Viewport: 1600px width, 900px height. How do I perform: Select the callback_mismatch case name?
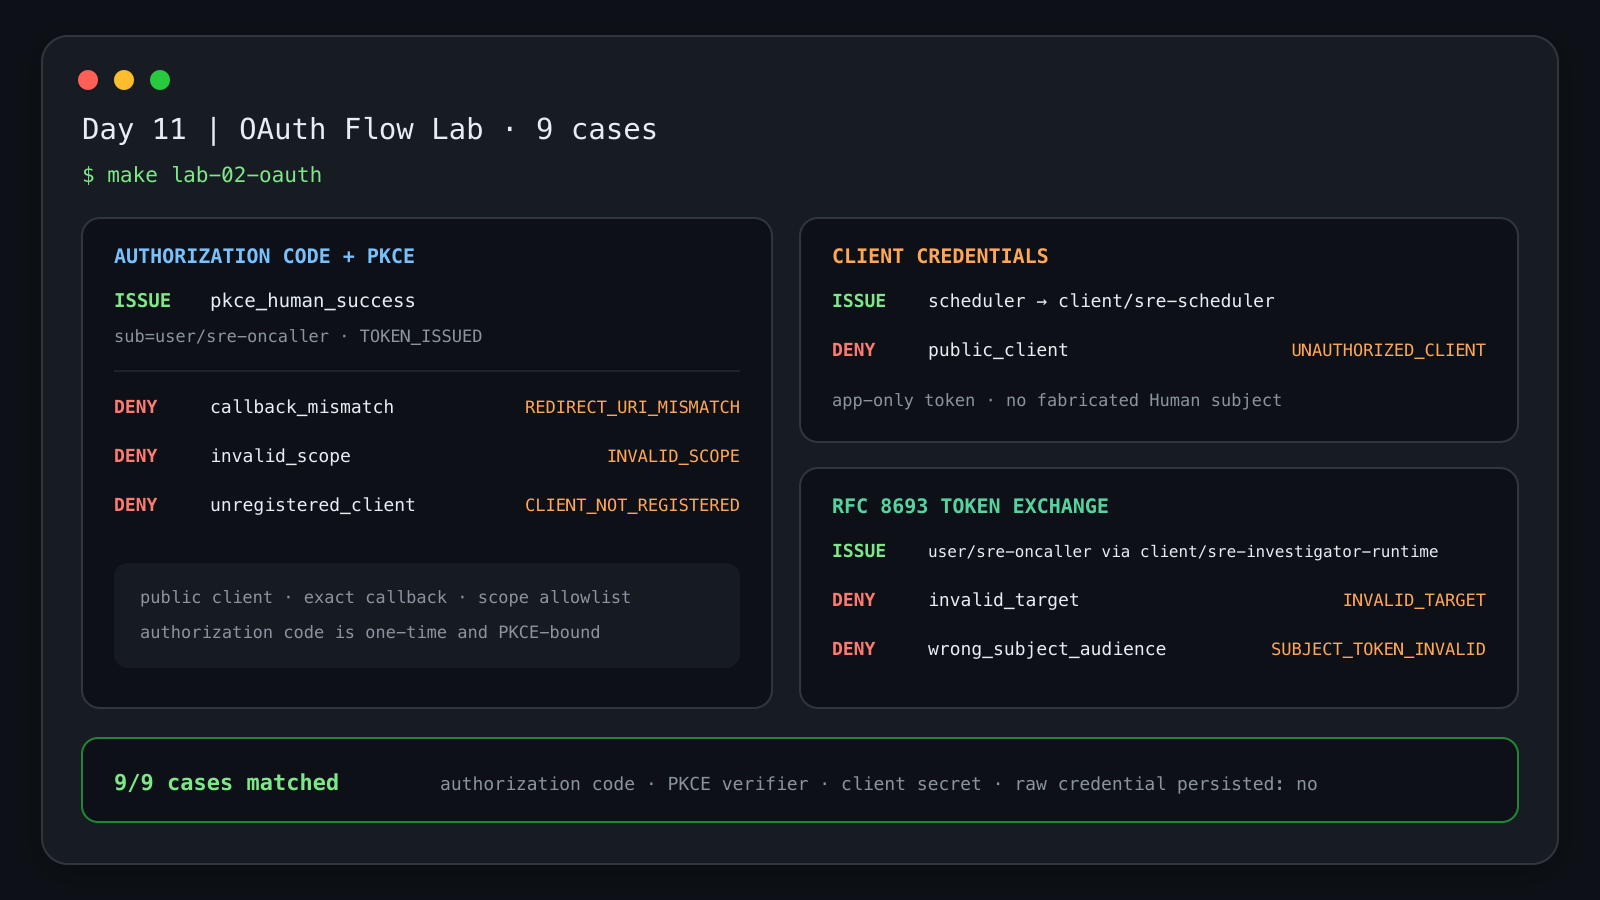(302, 407)
